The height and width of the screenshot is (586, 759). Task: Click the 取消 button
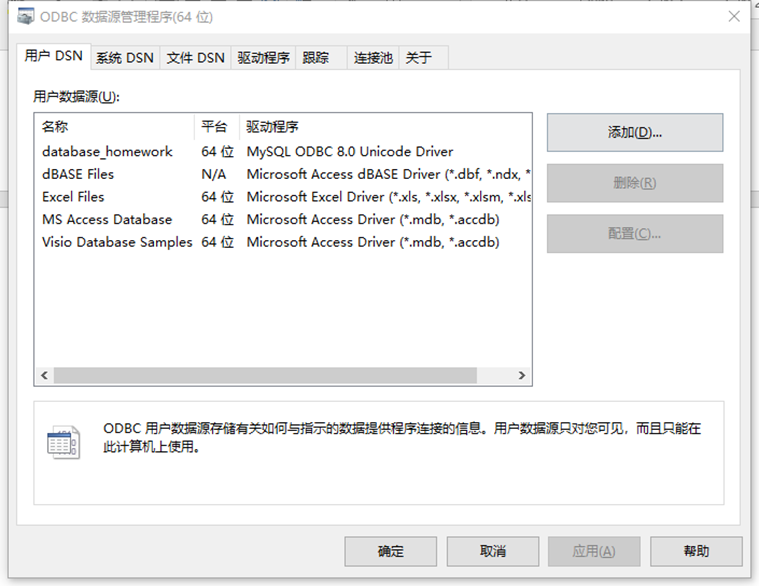pyautogui.click(x=493, y=551)
